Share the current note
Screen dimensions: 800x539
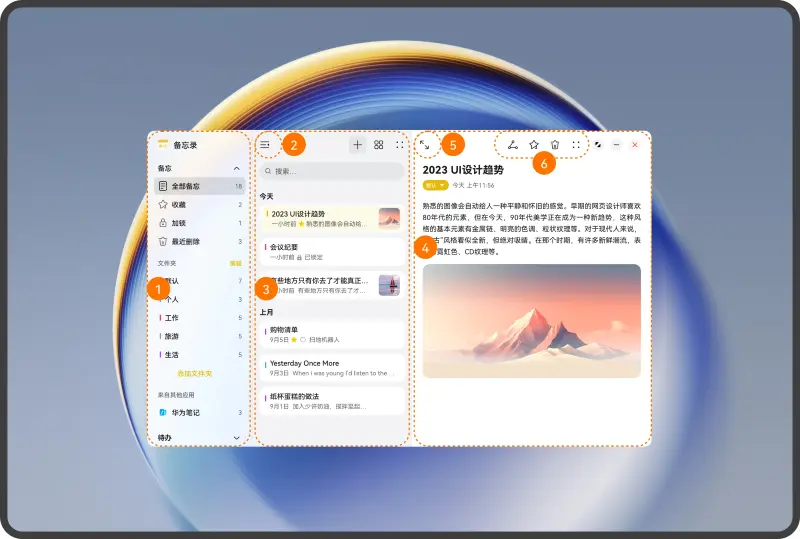pyautogui.click(x=513, y=145)
